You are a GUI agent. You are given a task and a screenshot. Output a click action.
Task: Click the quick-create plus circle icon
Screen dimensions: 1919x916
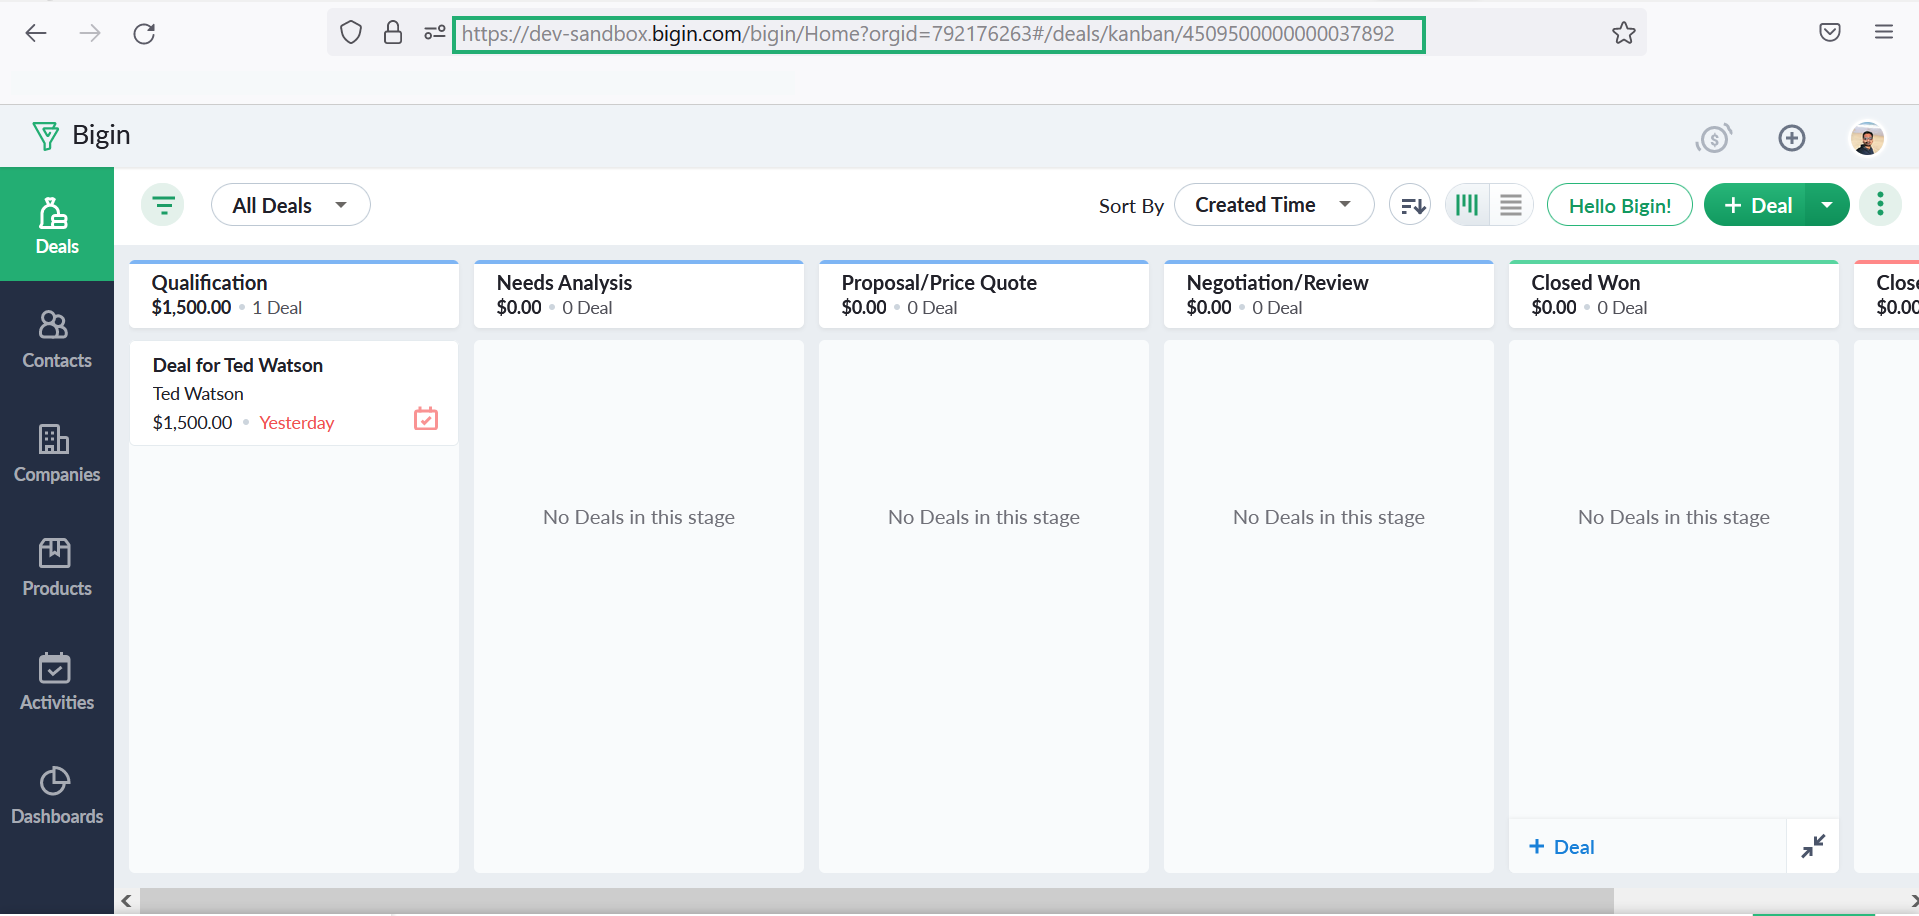(1791, 138)
